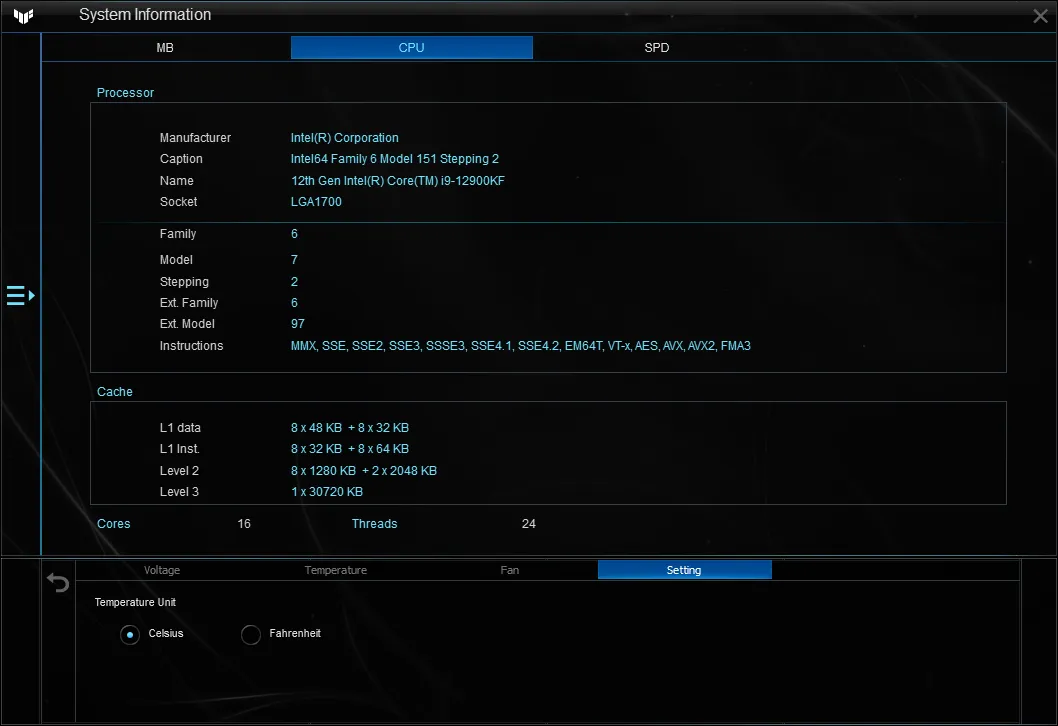This screenshot has height=726, width=1058.
Task: Click Level 3 value 1 x 30720 KB
Action: tap(327, 492)
